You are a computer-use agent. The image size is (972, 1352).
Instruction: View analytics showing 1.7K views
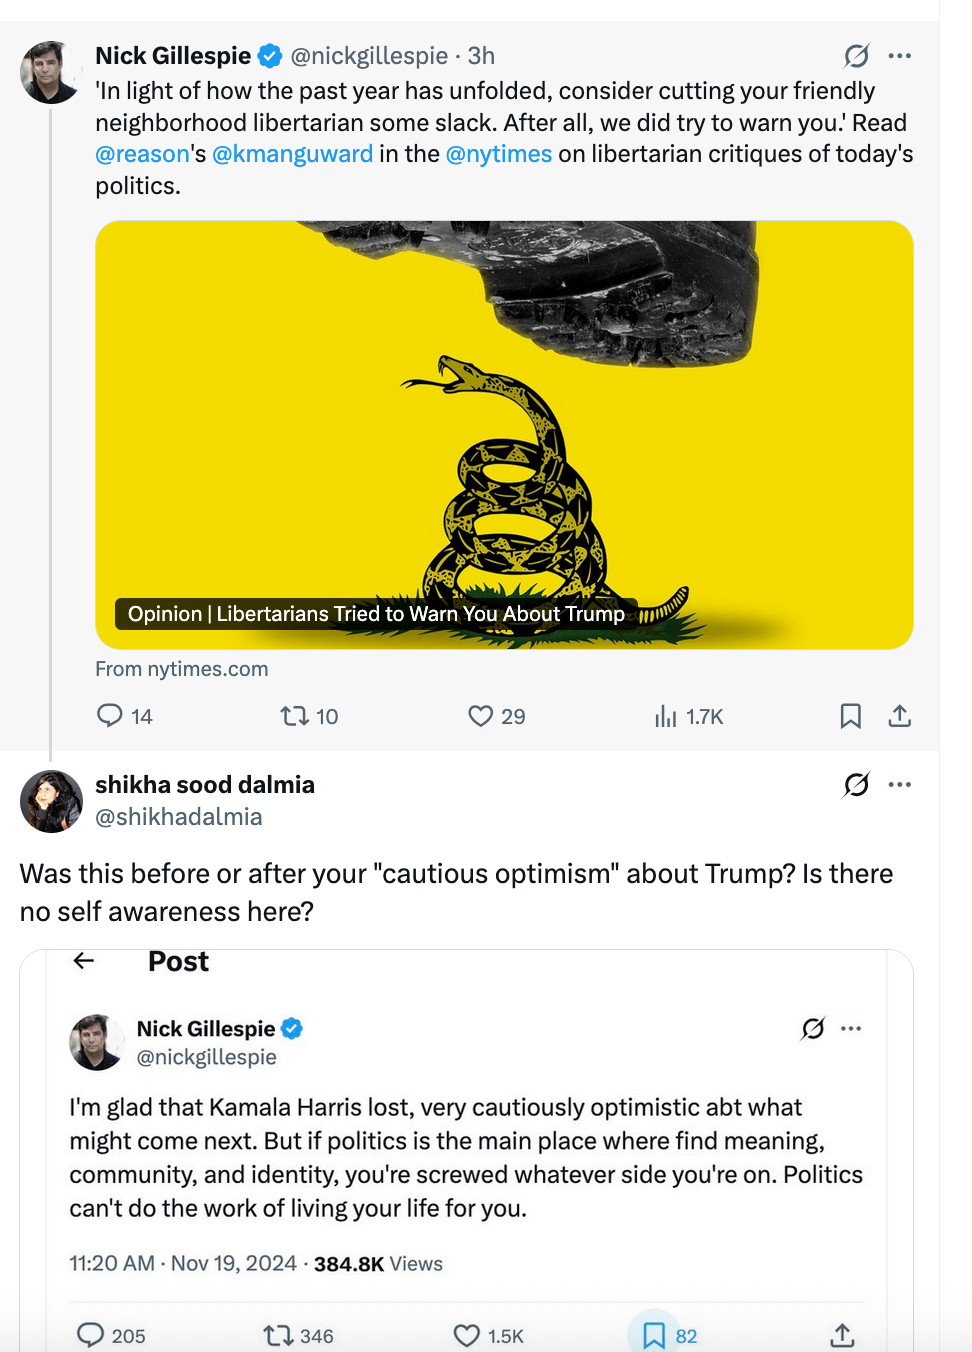coord(666,716)
